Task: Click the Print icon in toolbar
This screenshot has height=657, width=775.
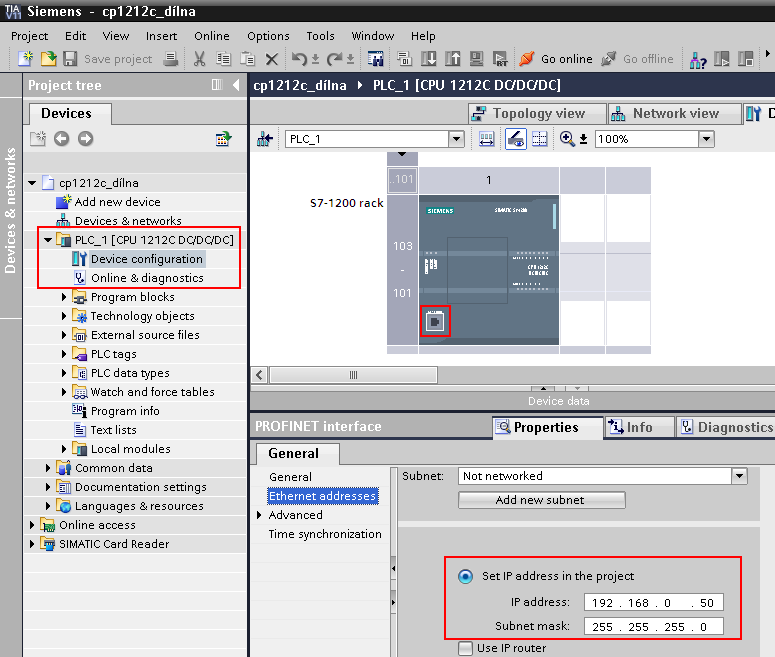Action: pyautogui.click(x=171, y=59)
